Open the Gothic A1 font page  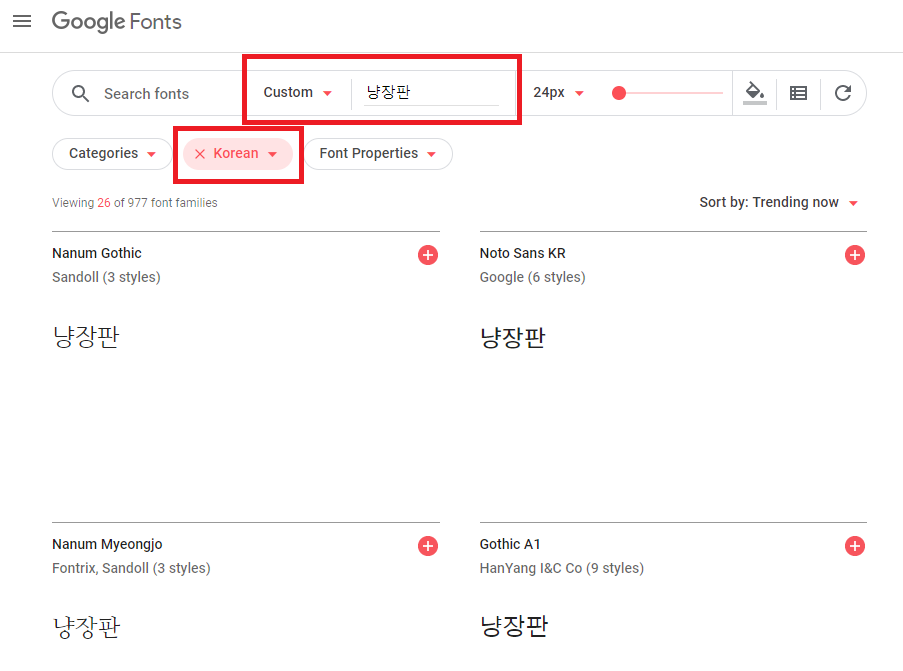510,544
